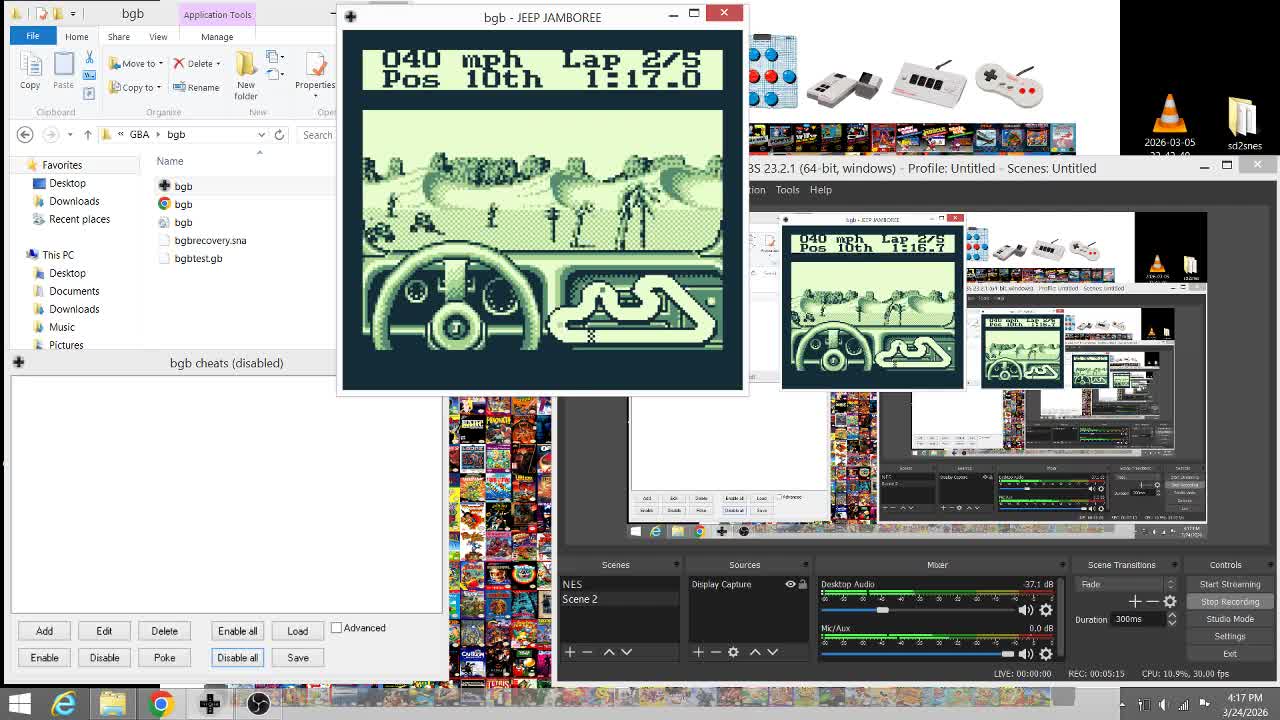Viewport: 1280px width, 720px height.
Task: Open transition properties gear in Scene Transitions
Action: pyautogui.click(x=1170, y=601)
